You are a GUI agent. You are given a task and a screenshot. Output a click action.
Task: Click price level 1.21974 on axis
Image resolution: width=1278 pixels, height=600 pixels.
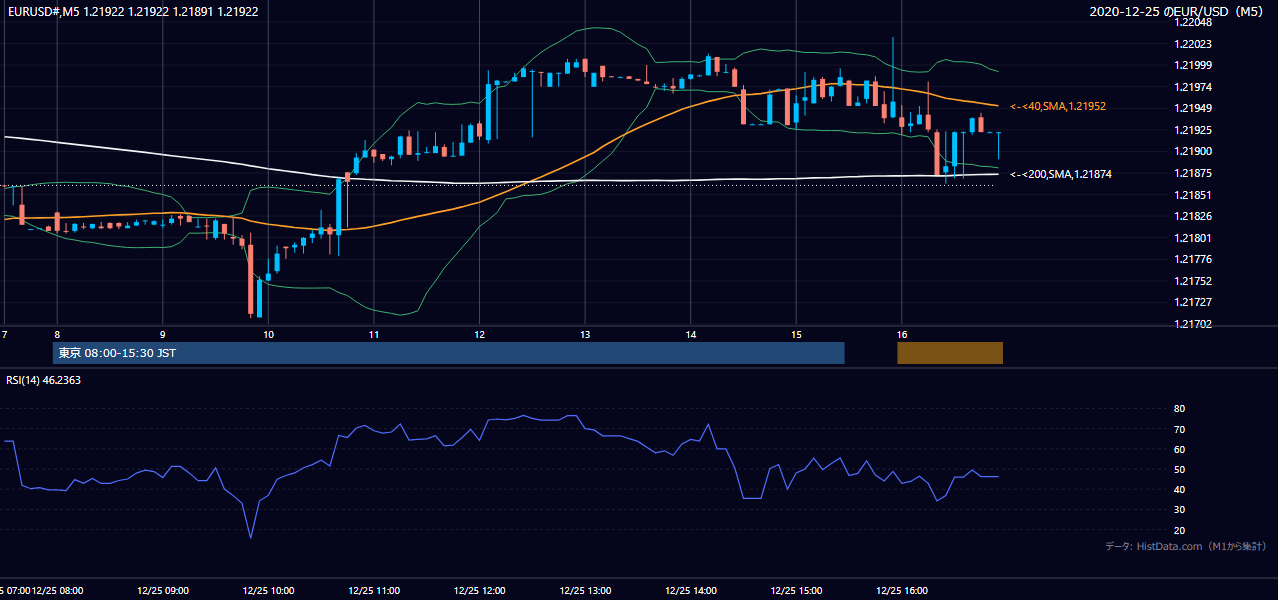point(1193,87)
